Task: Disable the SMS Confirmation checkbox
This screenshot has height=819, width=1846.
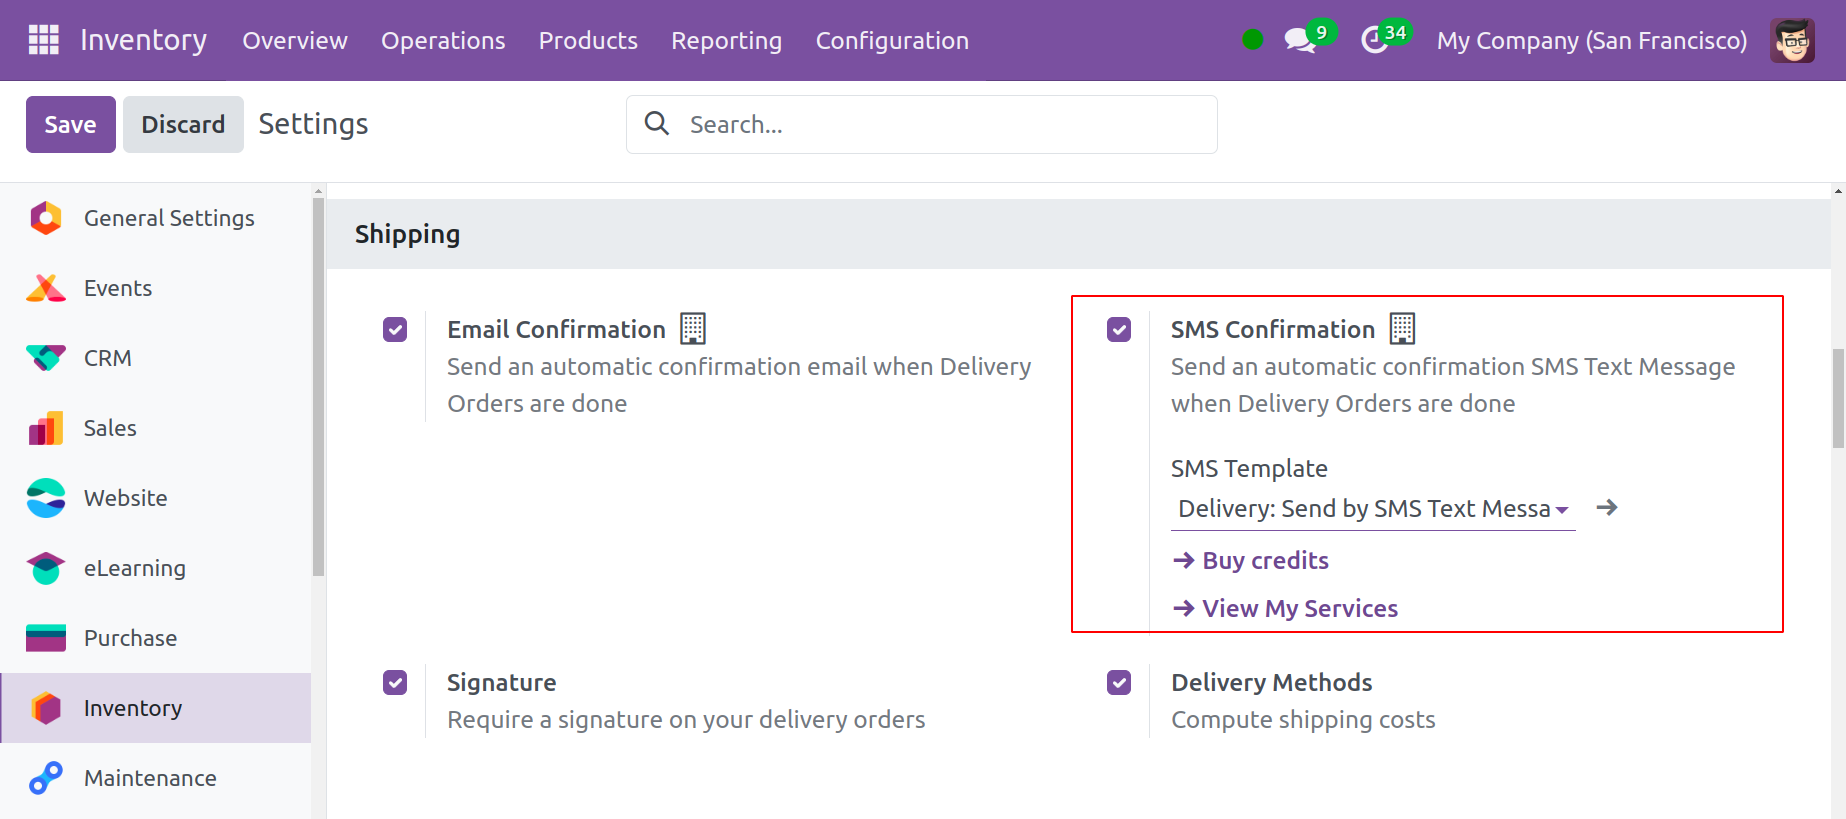Action: 1119,329
